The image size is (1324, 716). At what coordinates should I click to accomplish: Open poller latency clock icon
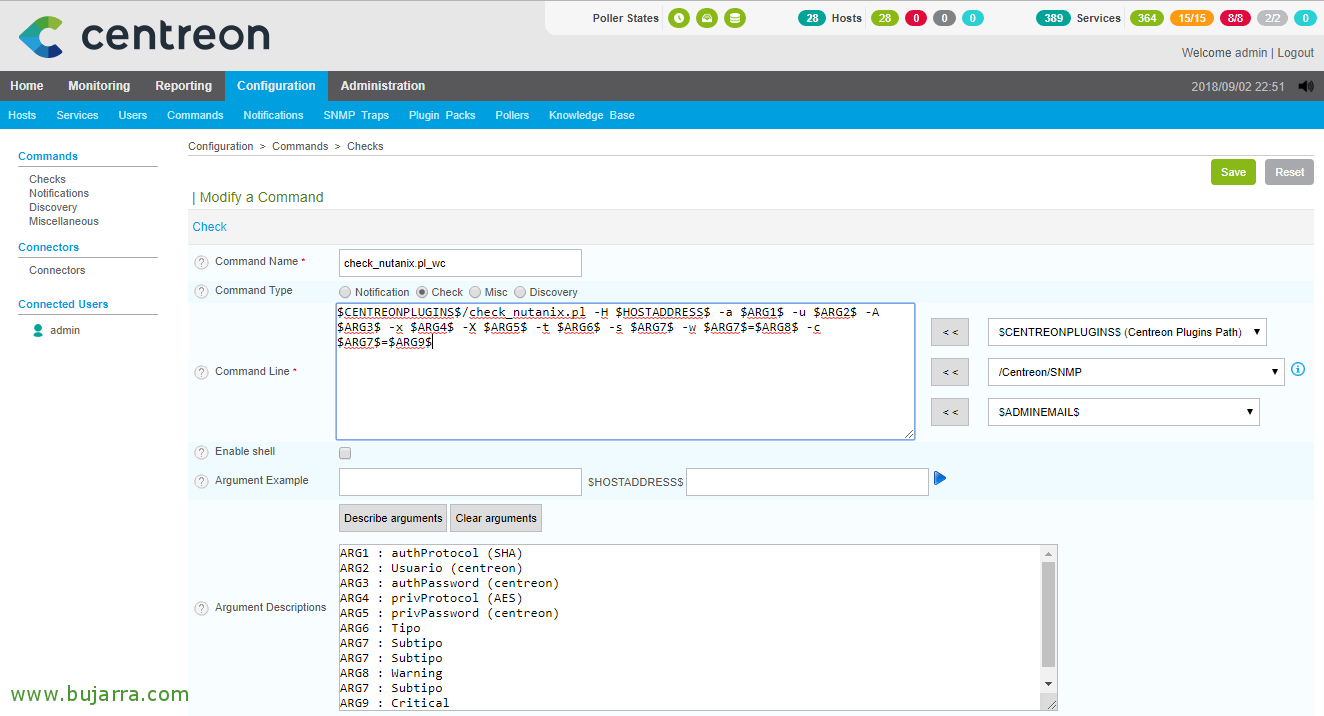(679, 18)
